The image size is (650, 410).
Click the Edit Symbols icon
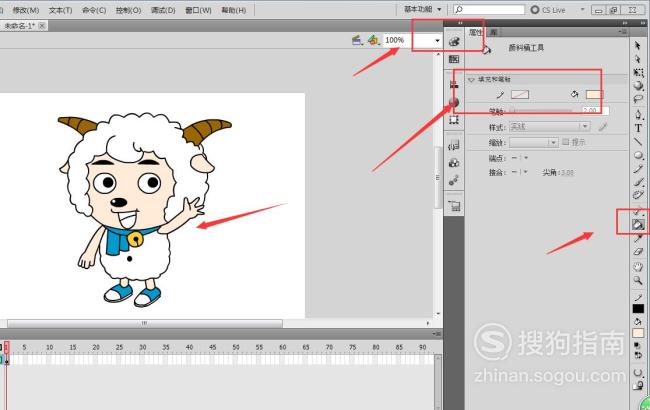click(x=374, y=40)
